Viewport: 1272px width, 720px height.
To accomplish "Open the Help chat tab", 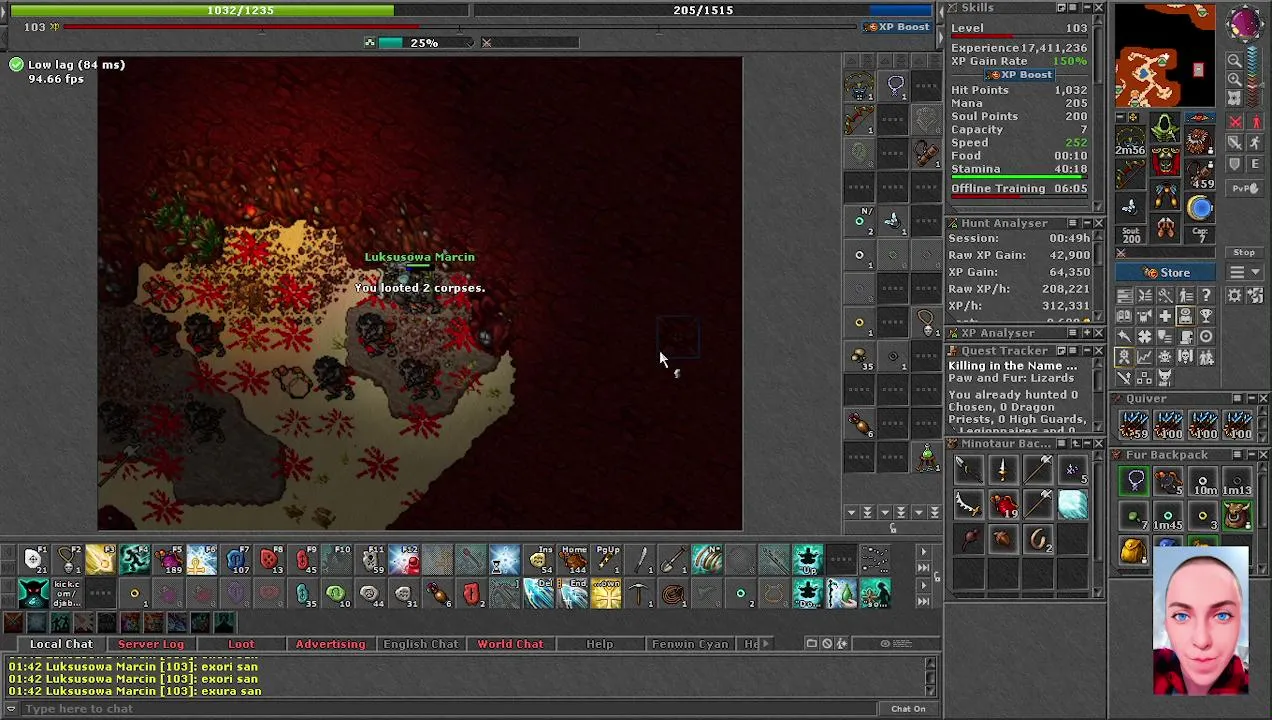I will point(600,644).
